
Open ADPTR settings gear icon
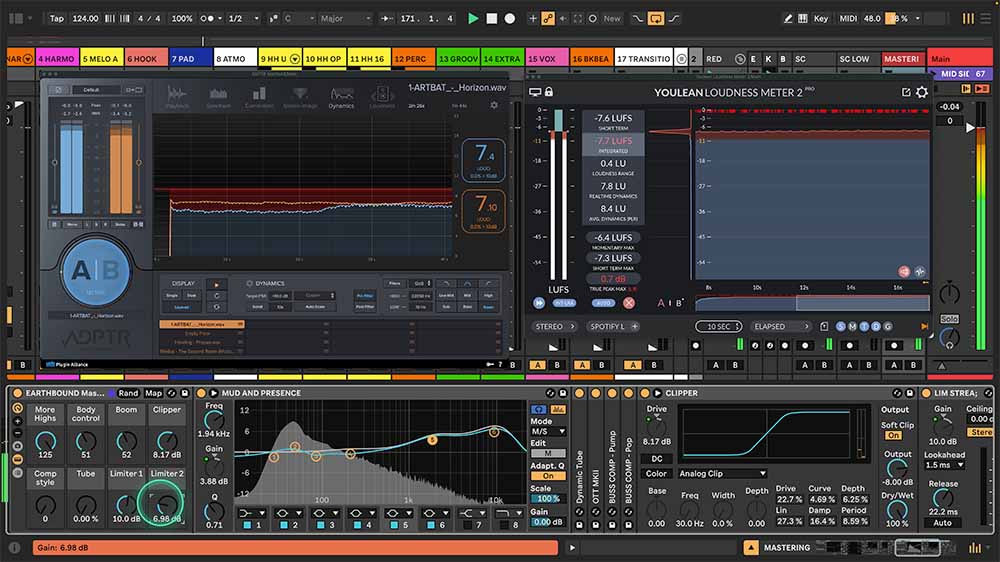point(494,105)
